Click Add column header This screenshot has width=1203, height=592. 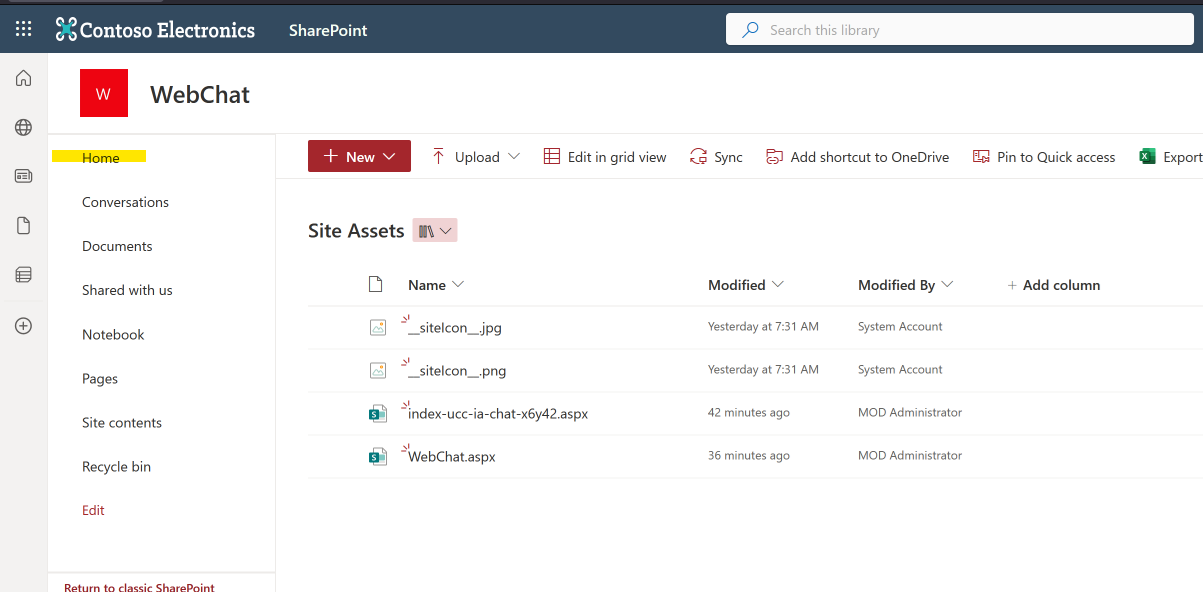pyautogui.click(x=1053, y=285)
